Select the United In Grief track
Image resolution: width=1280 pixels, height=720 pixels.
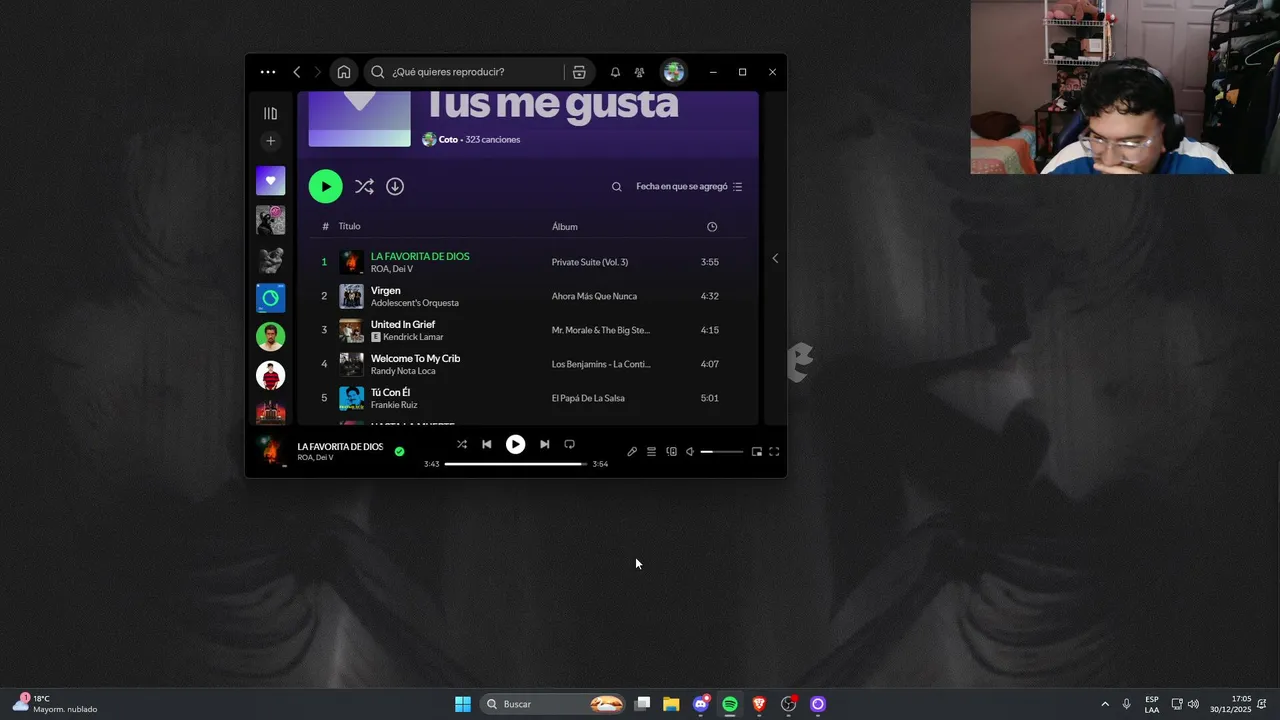528,330
